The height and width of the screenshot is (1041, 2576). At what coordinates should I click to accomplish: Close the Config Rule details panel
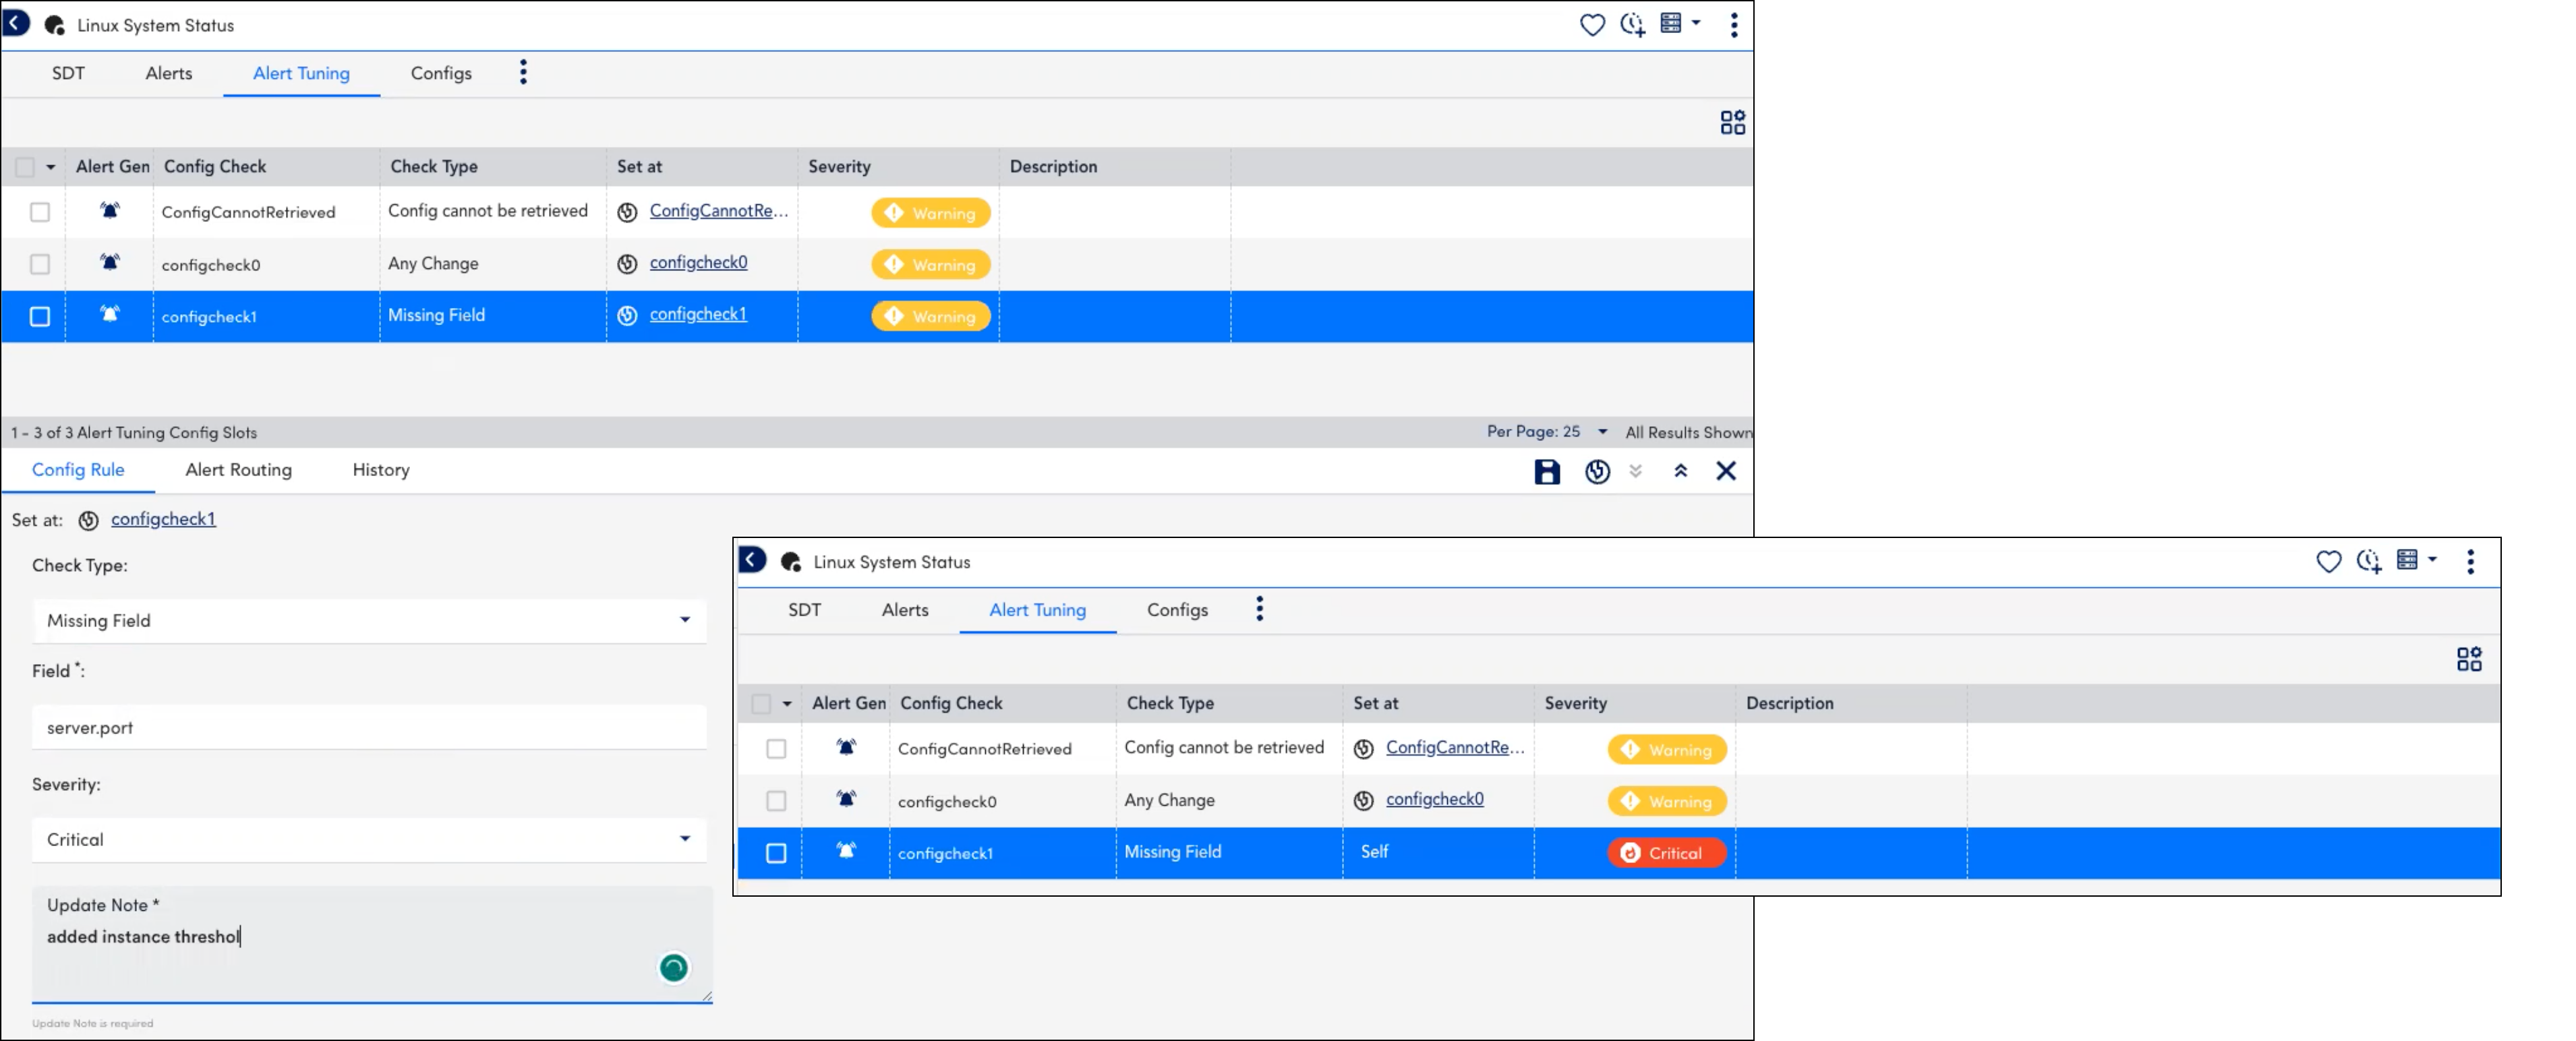click(x=1726, y=471)
